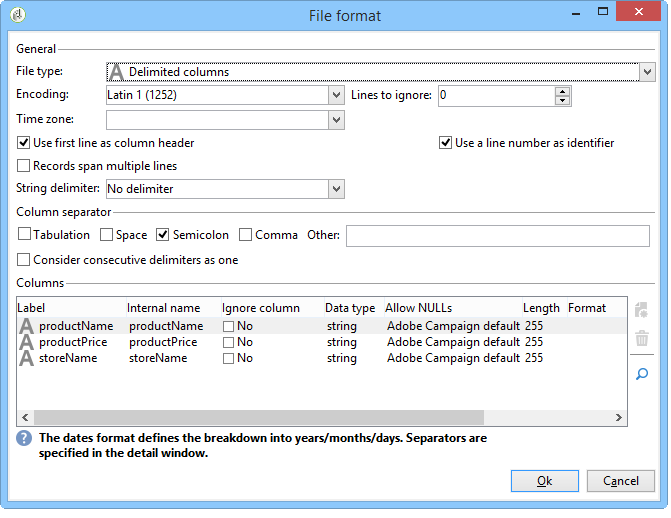The height and width of the screenshot is (518, 671).
Task: Enable Records span multiple lines
Action: click(24, 166)
